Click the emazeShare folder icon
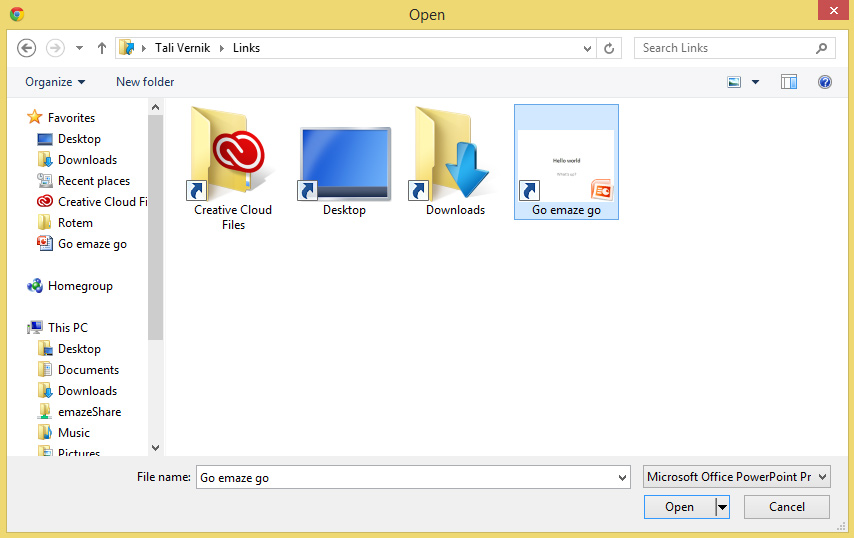Image resolution: width=854 pixels, height=538 pixels. (x=45, y=412)
